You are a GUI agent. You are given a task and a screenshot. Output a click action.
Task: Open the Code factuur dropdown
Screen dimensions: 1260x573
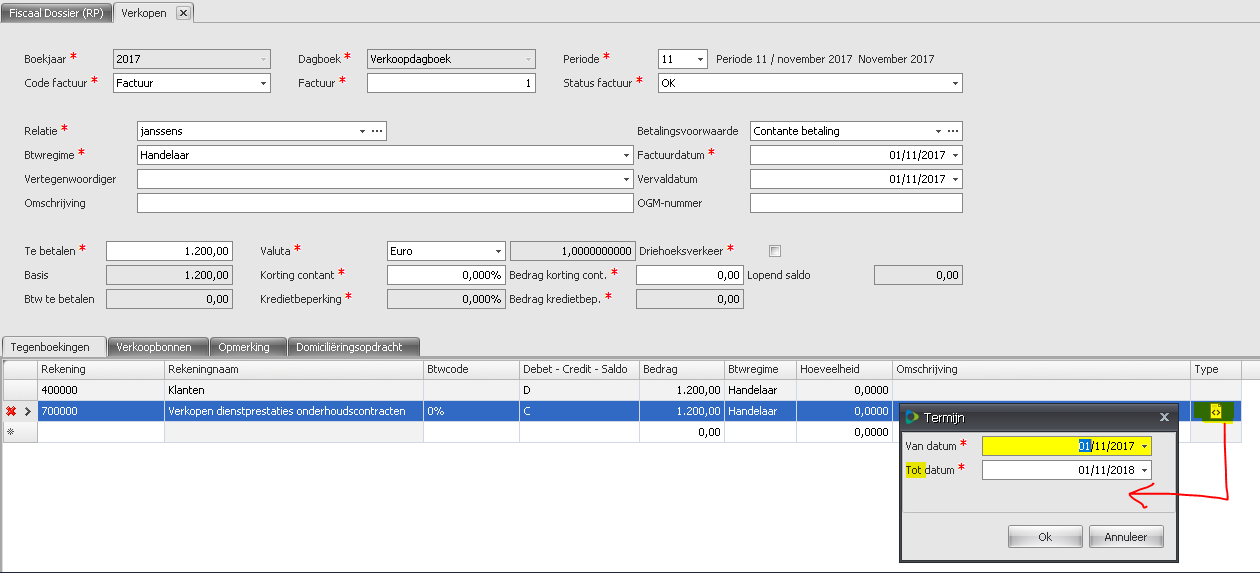(263, 84)
